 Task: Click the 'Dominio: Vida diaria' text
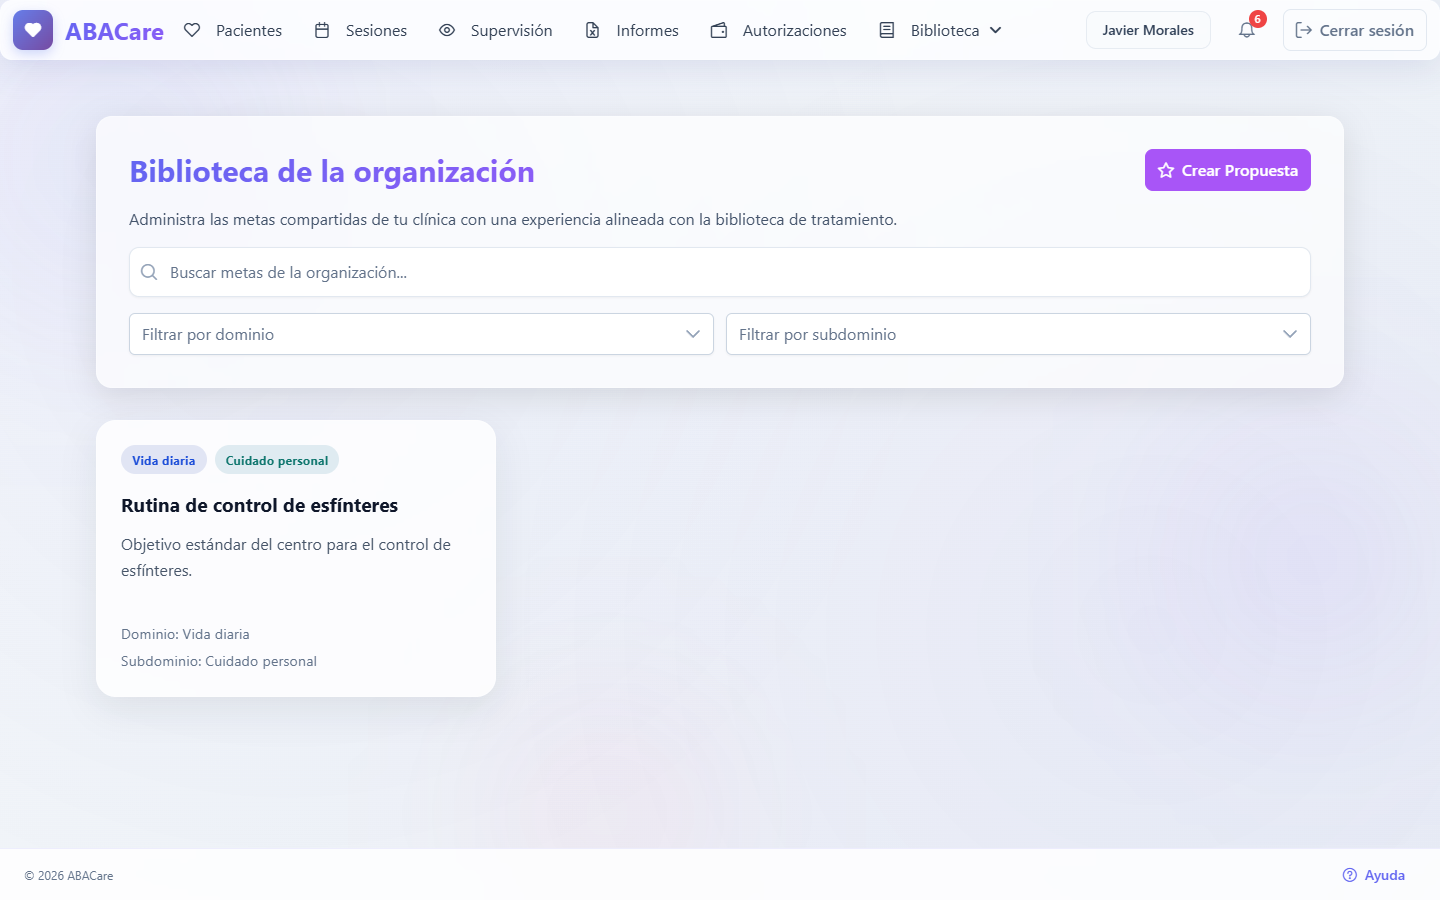click(185, 634)
